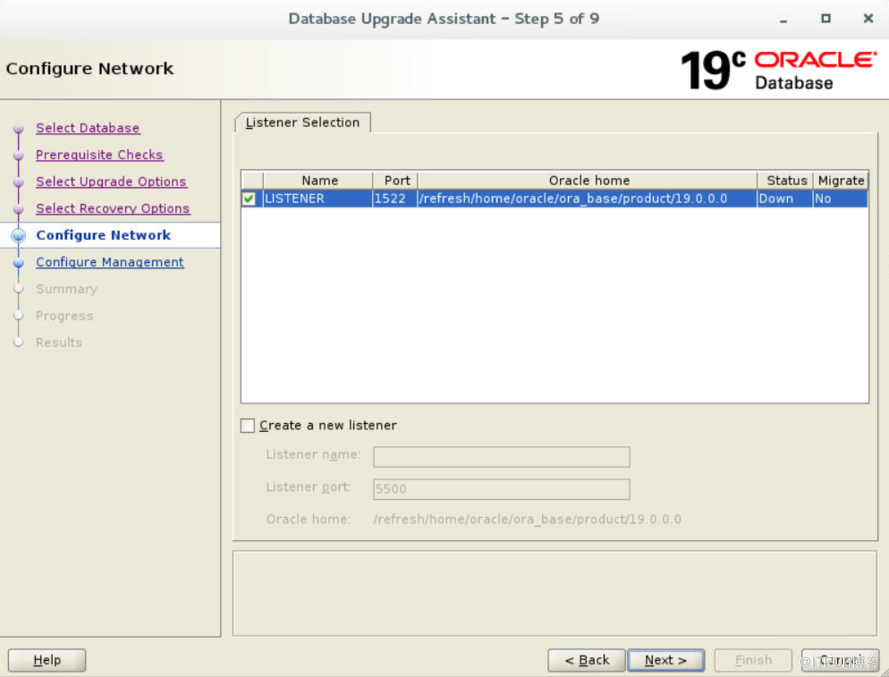Click the Select Database step bullet icon
This screenshot has width=889, height=677.
point(19,129)
